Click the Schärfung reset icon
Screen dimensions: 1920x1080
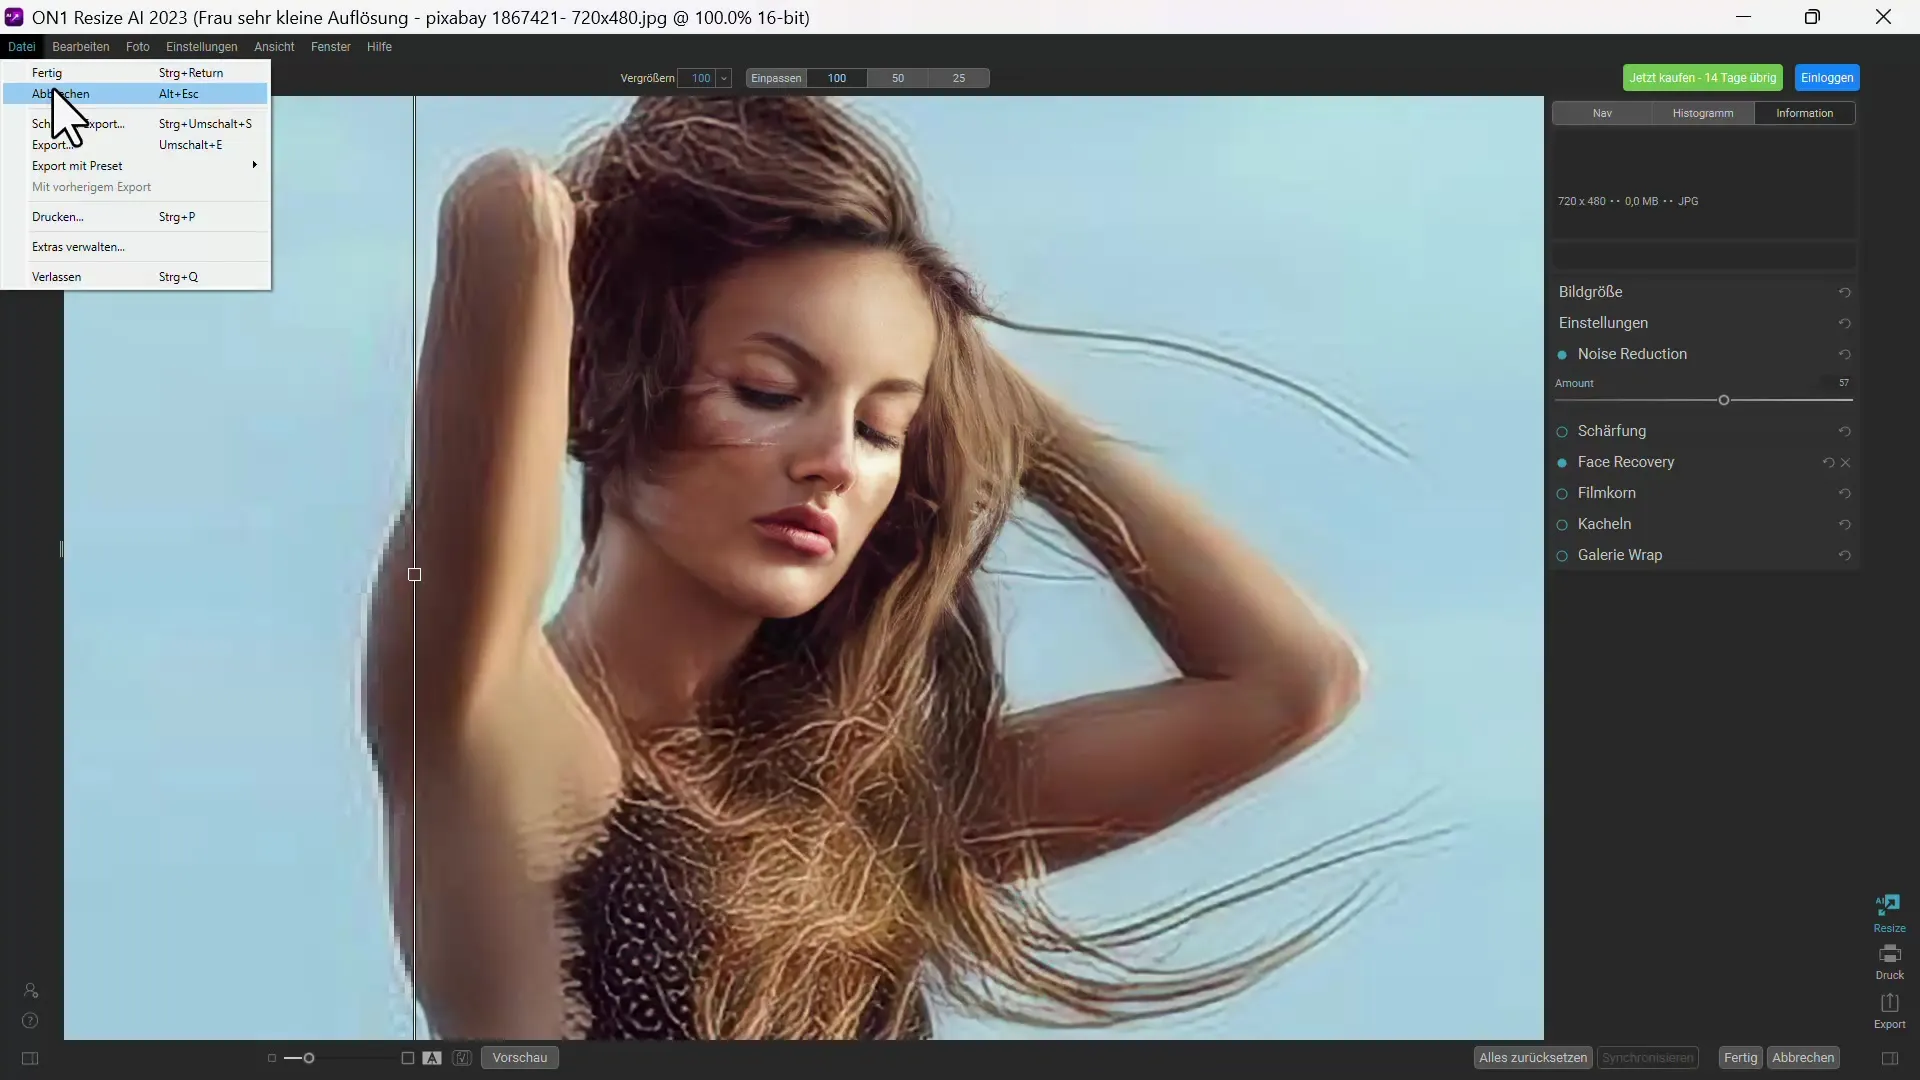[x=1845, y=430]
